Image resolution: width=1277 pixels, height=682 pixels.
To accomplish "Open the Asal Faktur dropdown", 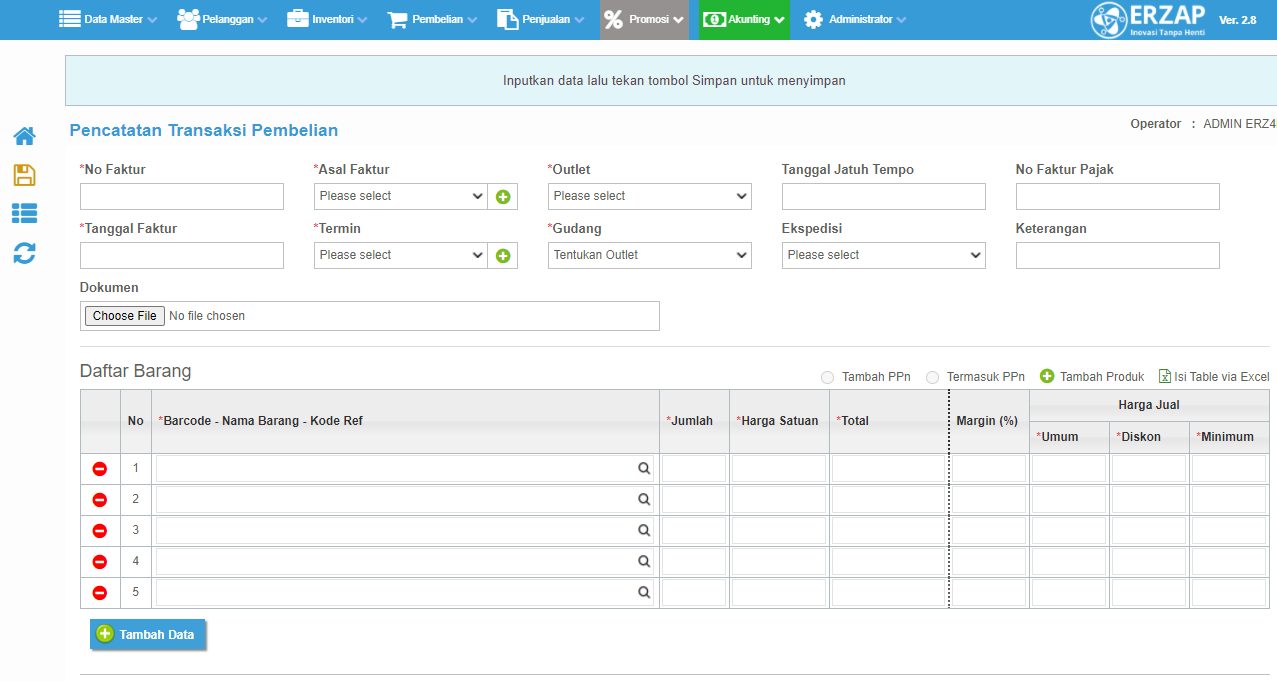I will point(401,197).
